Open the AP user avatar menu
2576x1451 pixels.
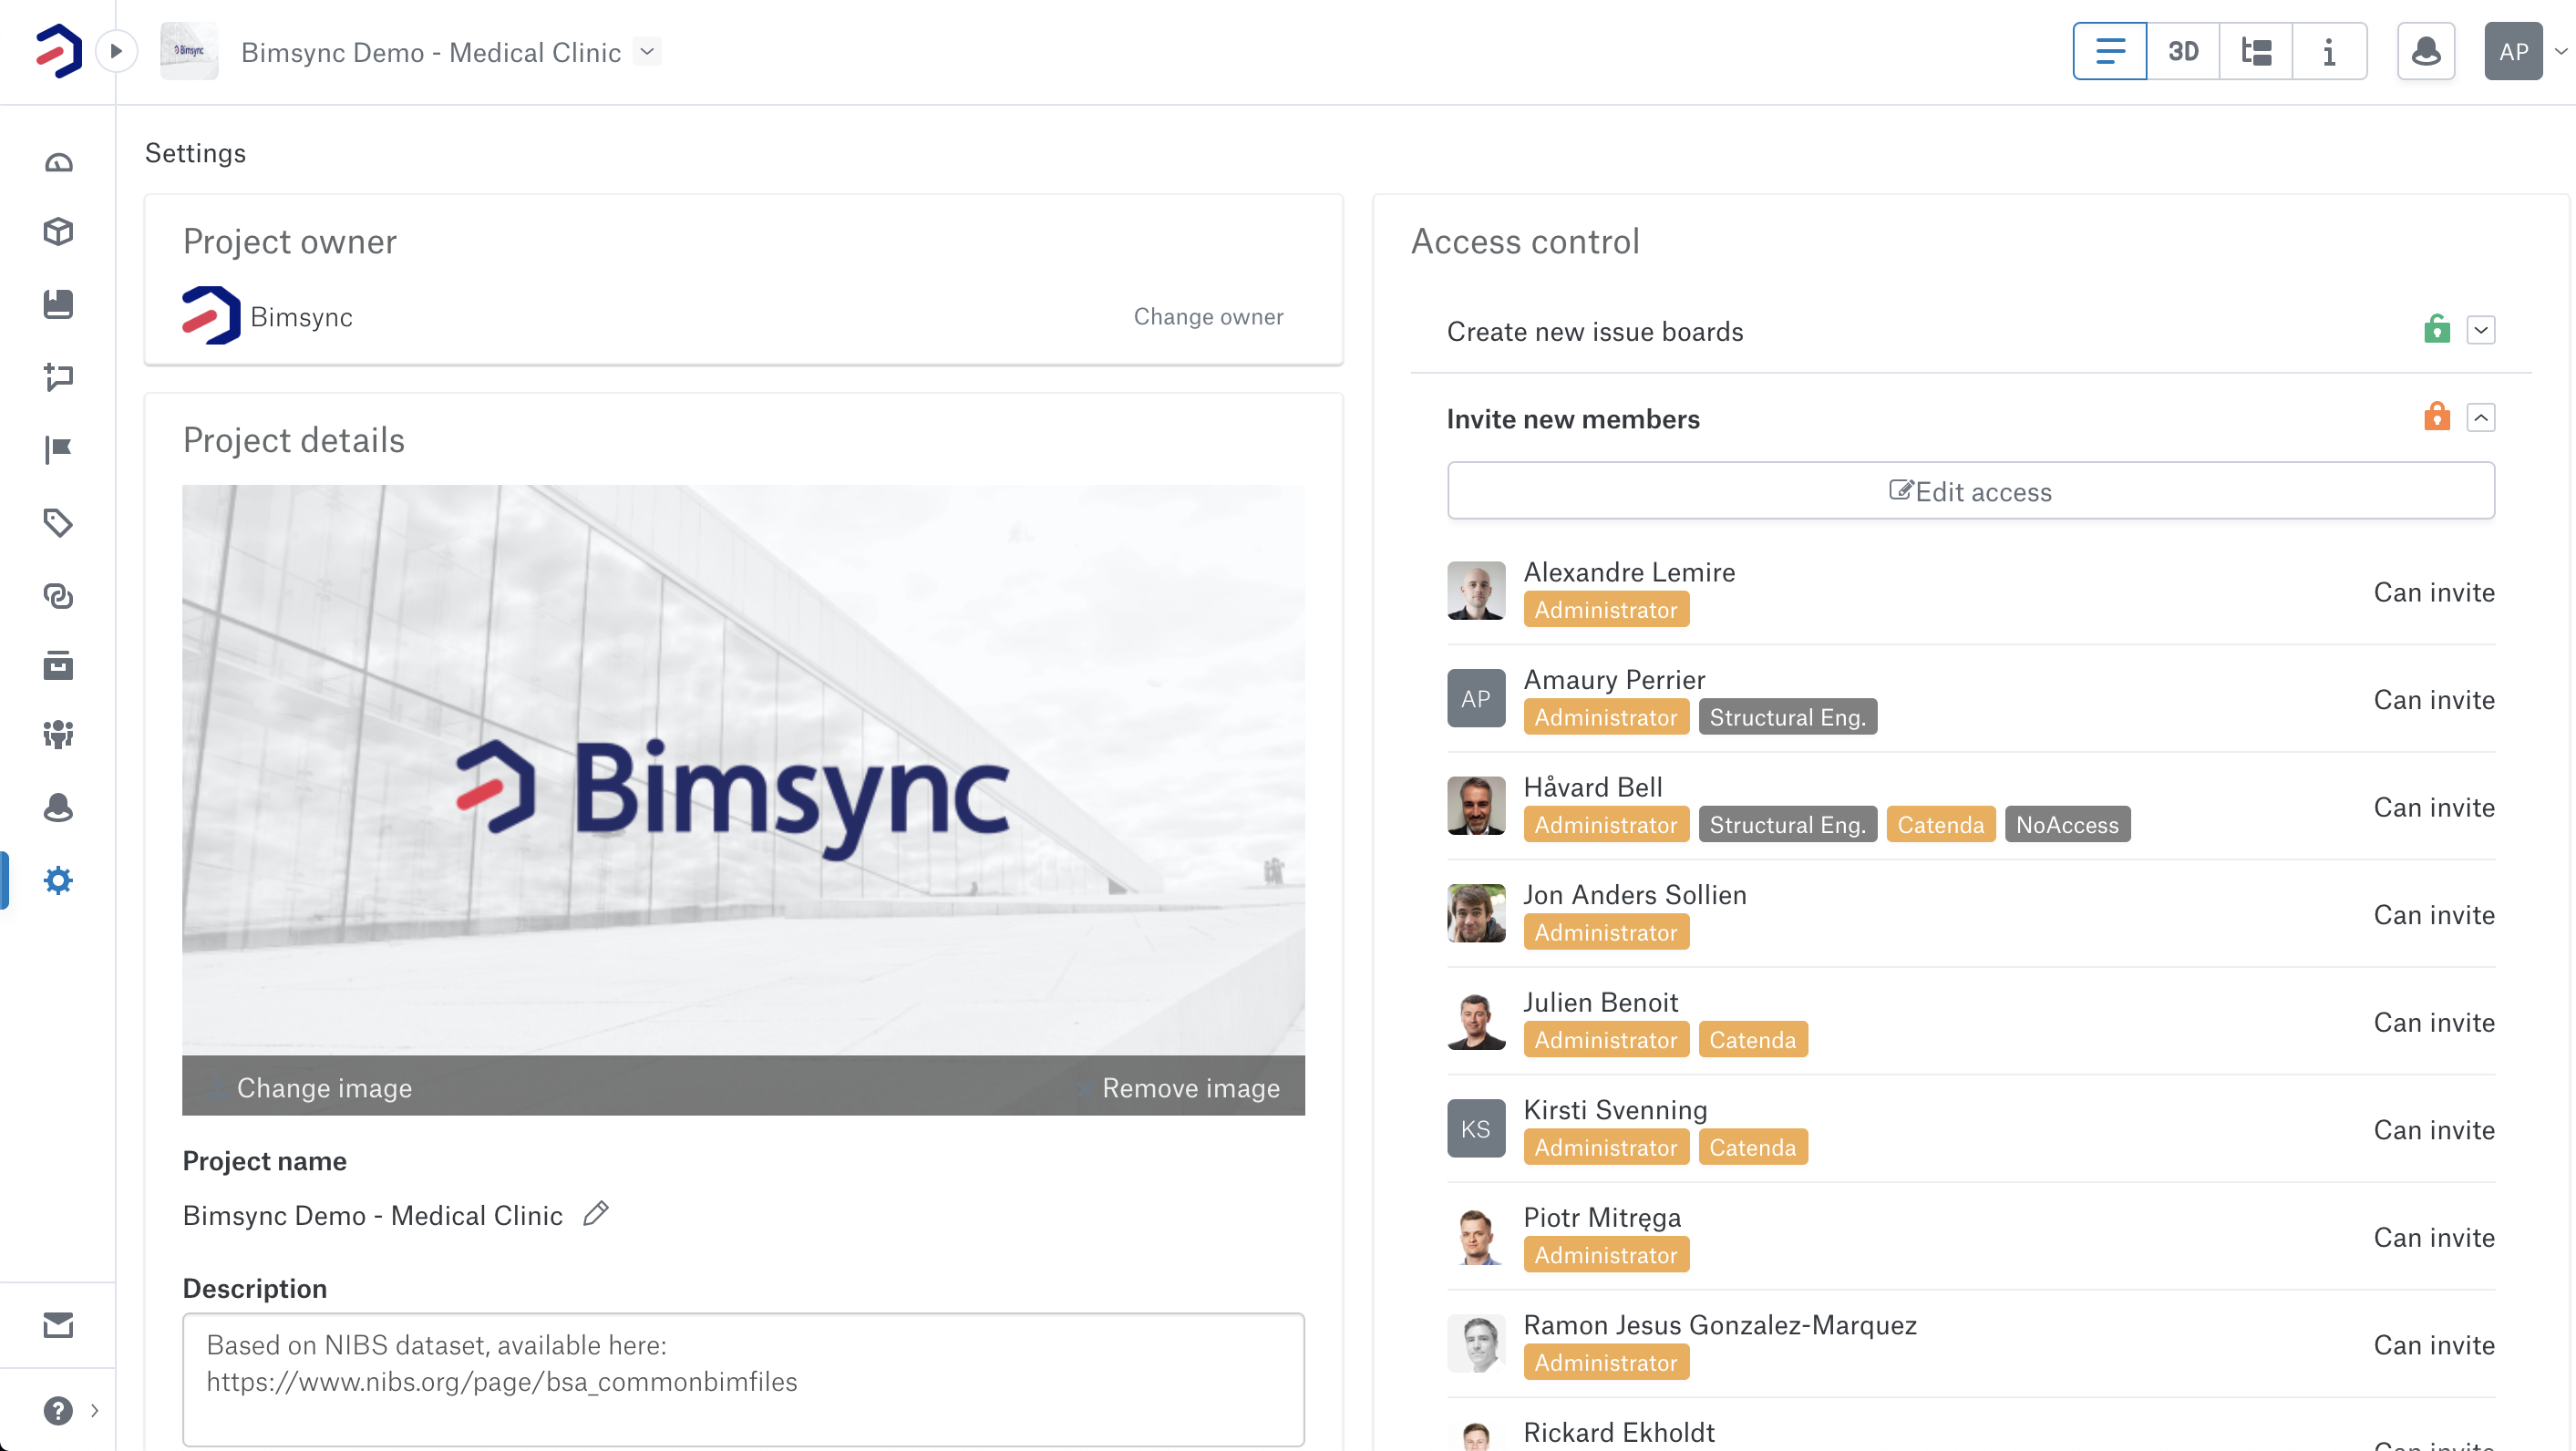[x=2513, y=51]
